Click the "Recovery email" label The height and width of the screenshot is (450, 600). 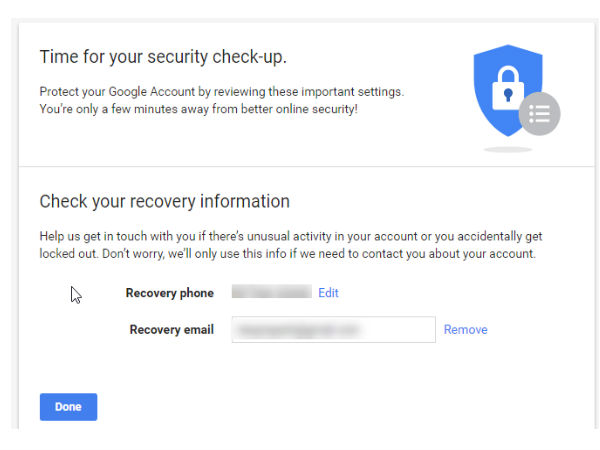click(x=171, y=330)
